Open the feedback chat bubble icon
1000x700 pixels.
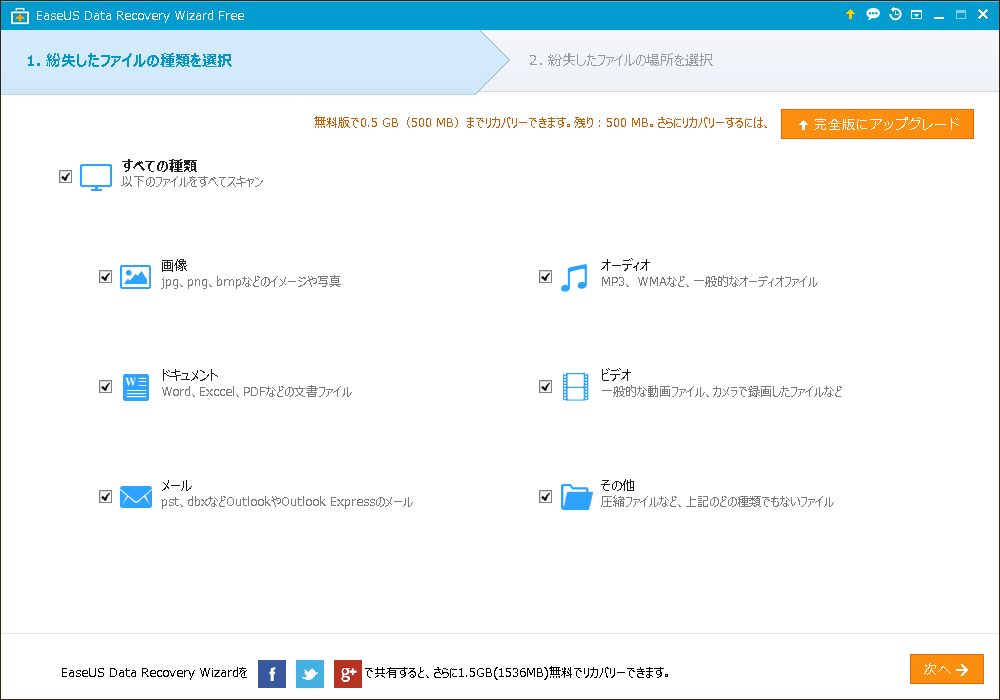[x=873, y=15]
